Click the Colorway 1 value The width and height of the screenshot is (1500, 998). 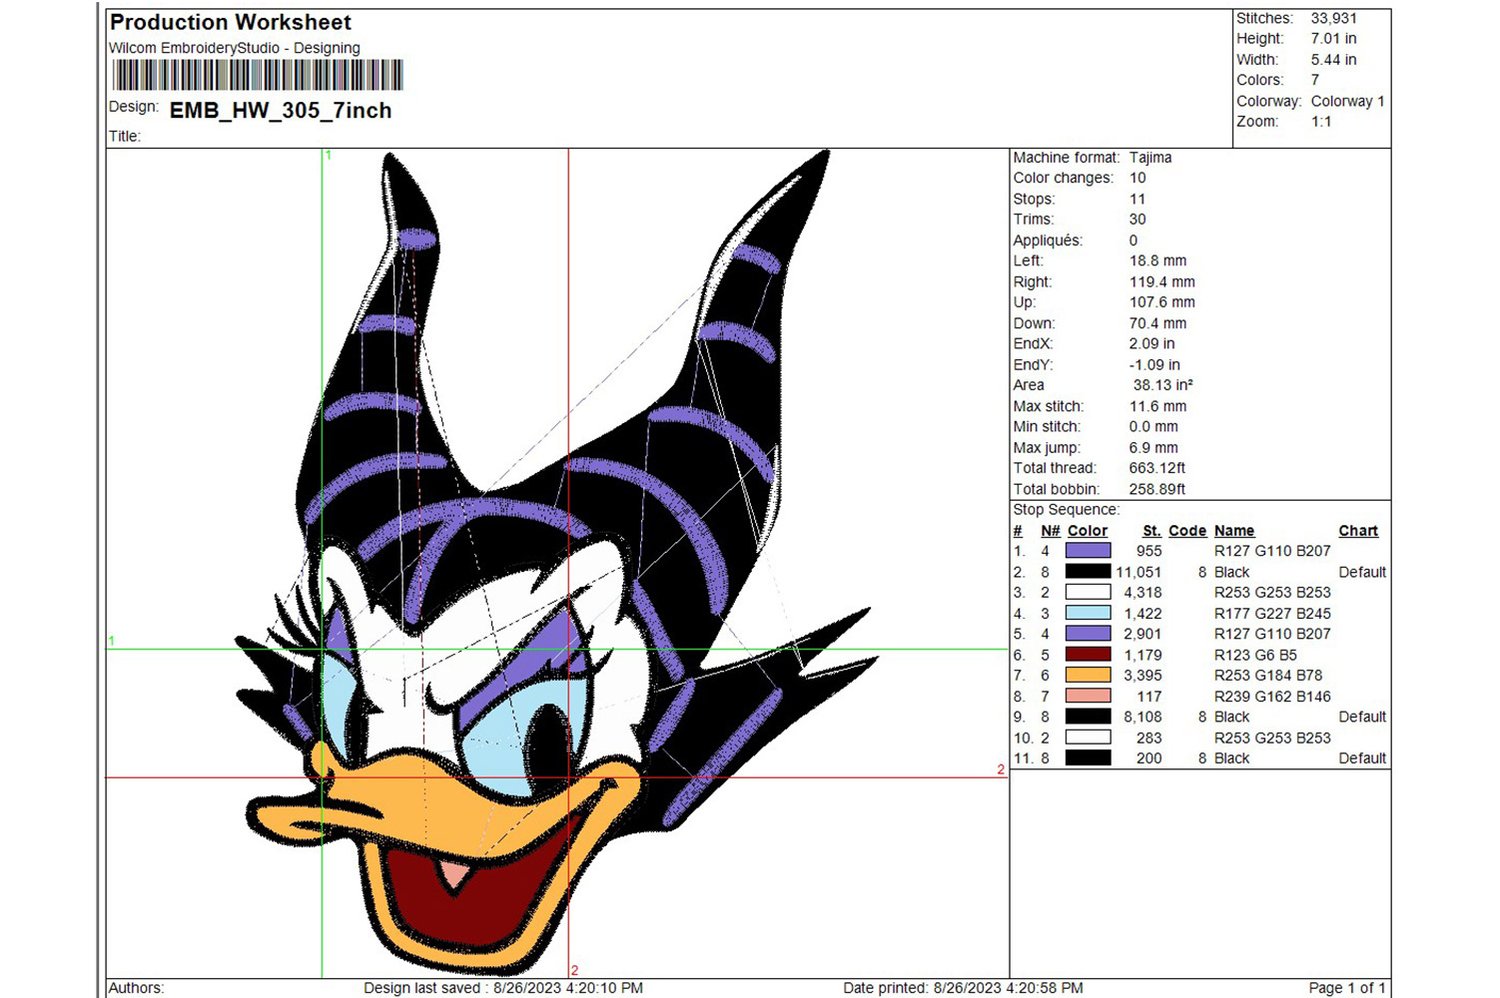[1347, 101]
